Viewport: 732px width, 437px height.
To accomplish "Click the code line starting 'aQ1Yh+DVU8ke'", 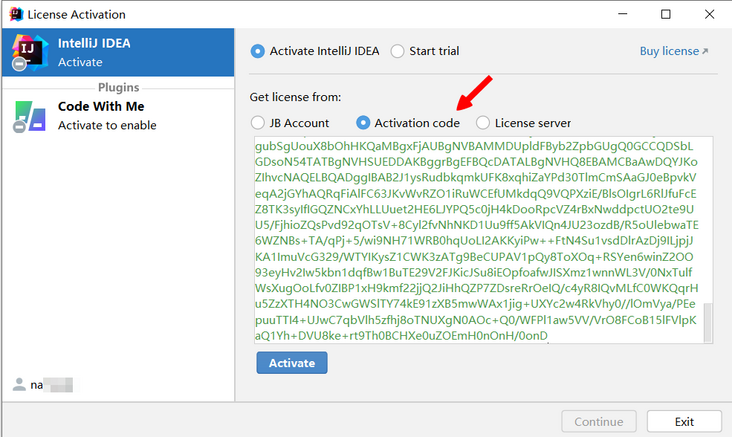I will pos(401,335).
